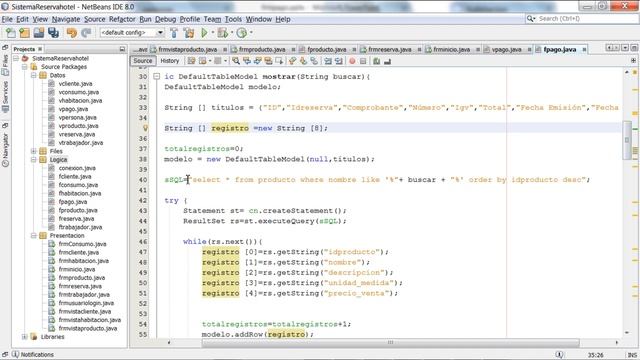Open the Refactor menu
The image size is (640, 360).
[x=122, y=19]
